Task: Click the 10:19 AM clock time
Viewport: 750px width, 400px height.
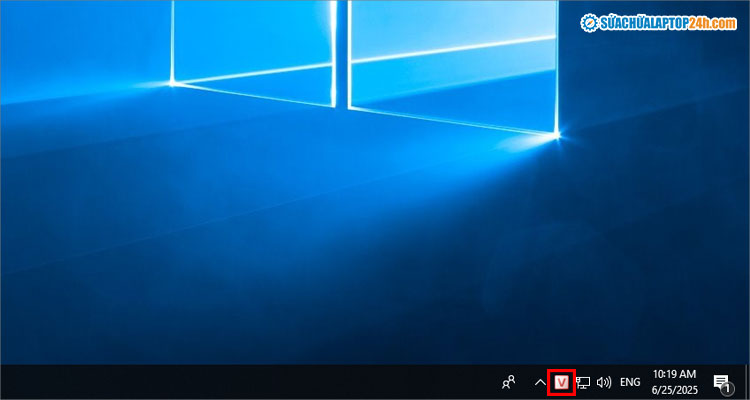Action: 672,374
